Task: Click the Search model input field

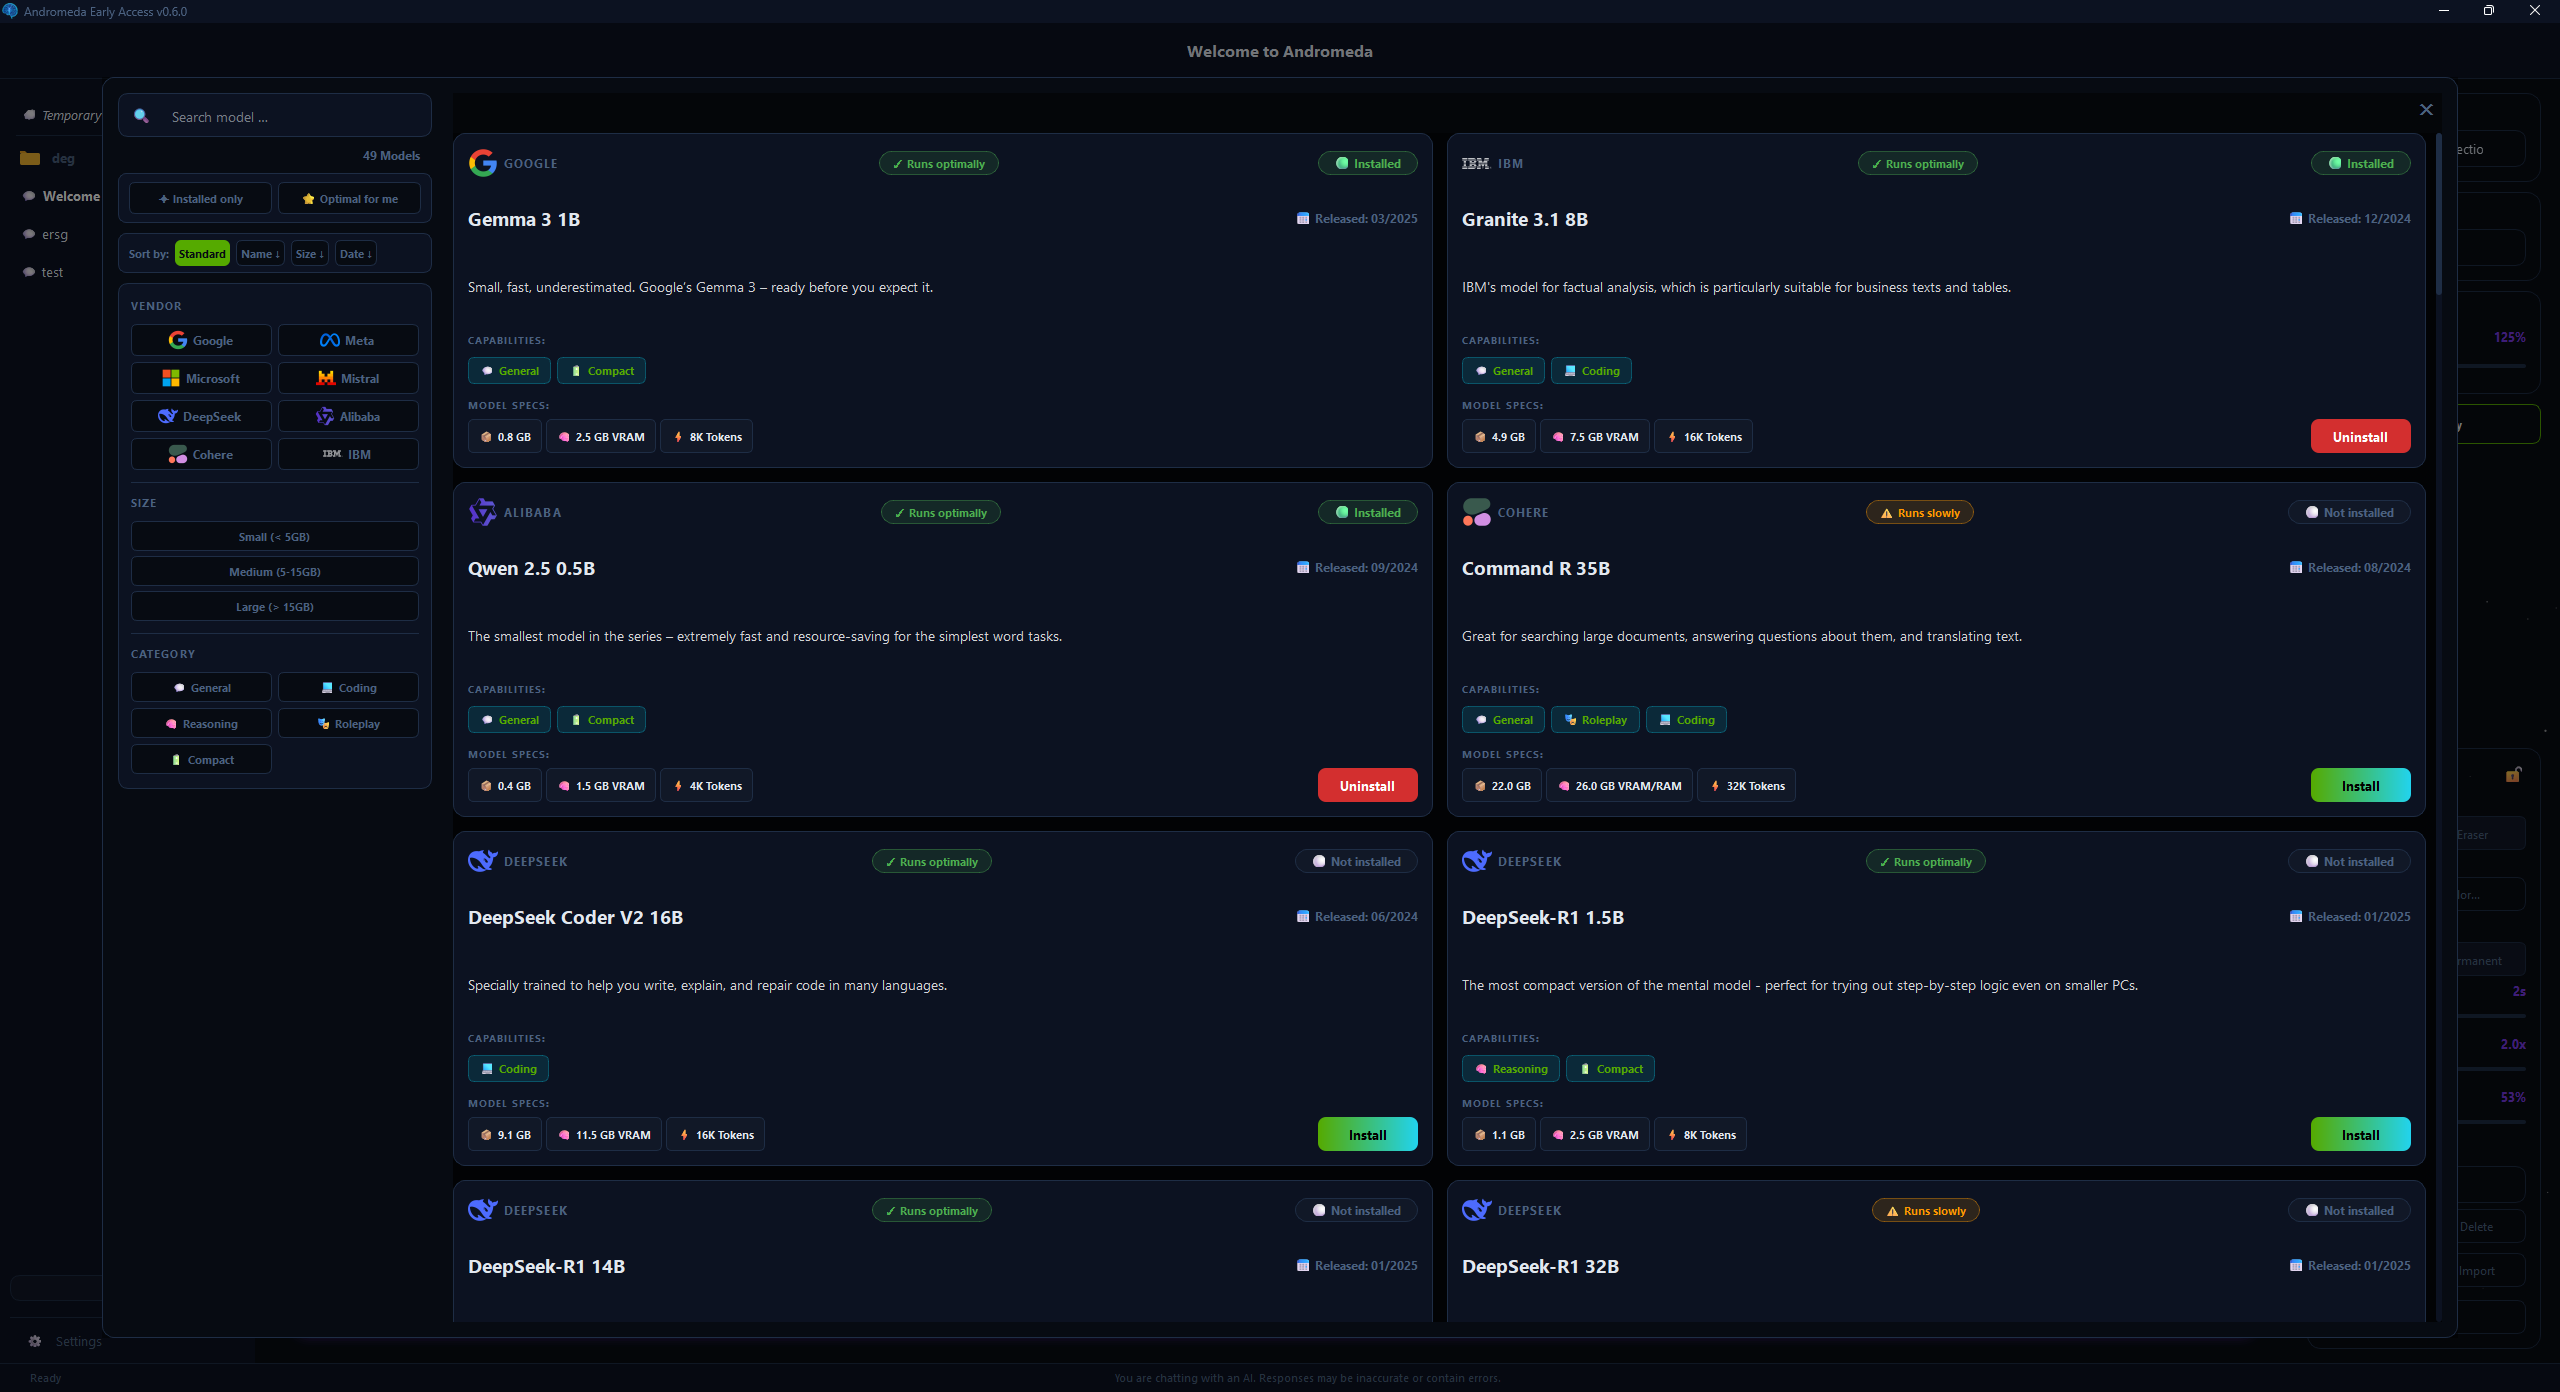Action: coord(275,116)
